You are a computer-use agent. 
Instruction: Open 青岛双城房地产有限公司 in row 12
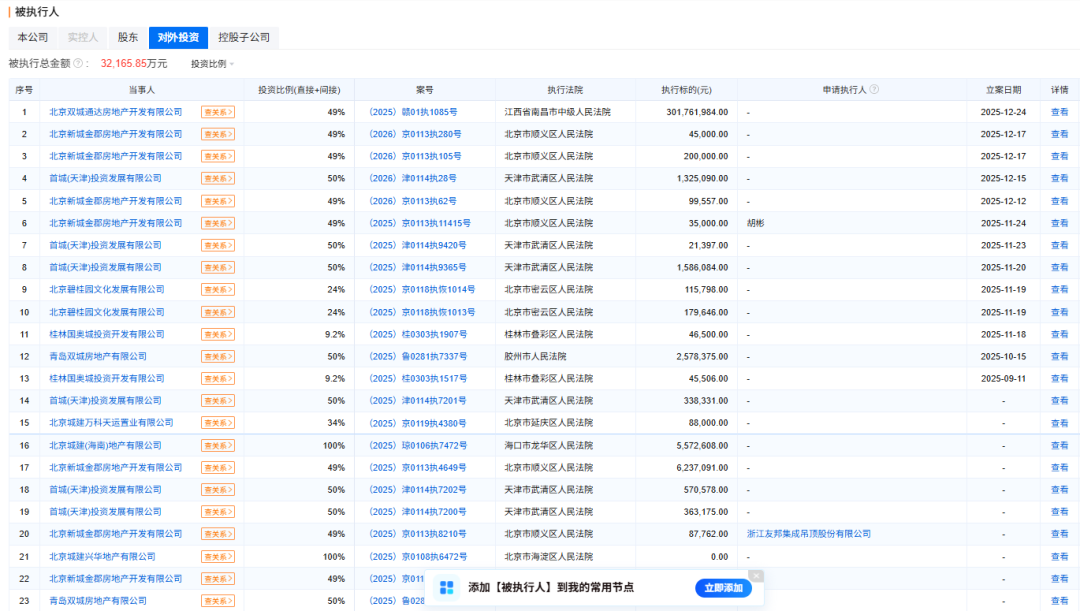(x=98, y=355)
